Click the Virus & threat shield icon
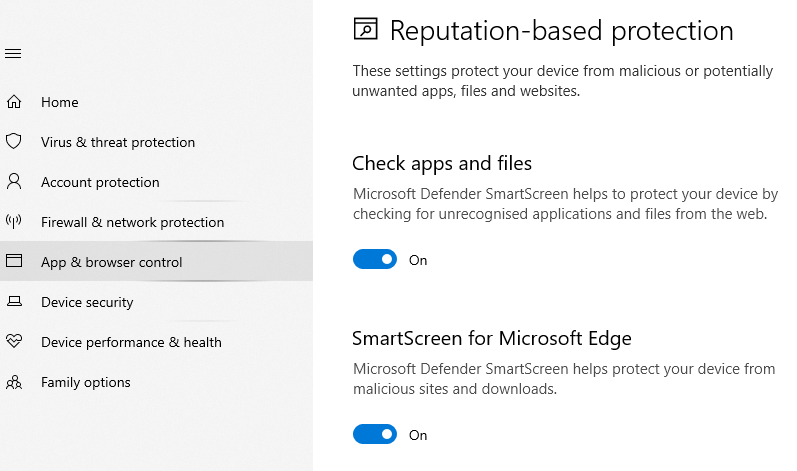The image size is (797, 471). [x=14, y=142]
